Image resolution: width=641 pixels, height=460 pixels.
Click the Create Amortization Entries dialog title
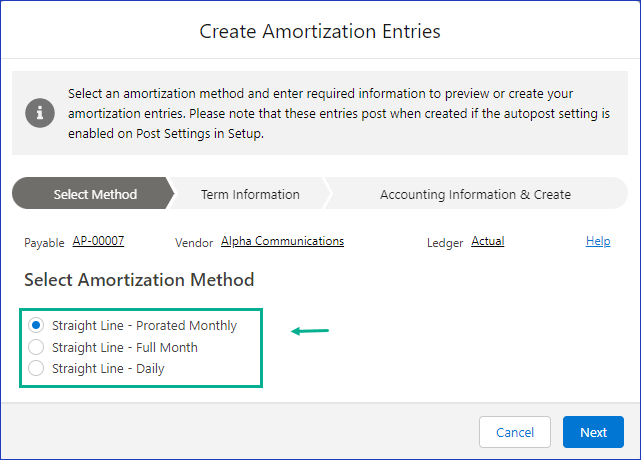pos(320,31)
